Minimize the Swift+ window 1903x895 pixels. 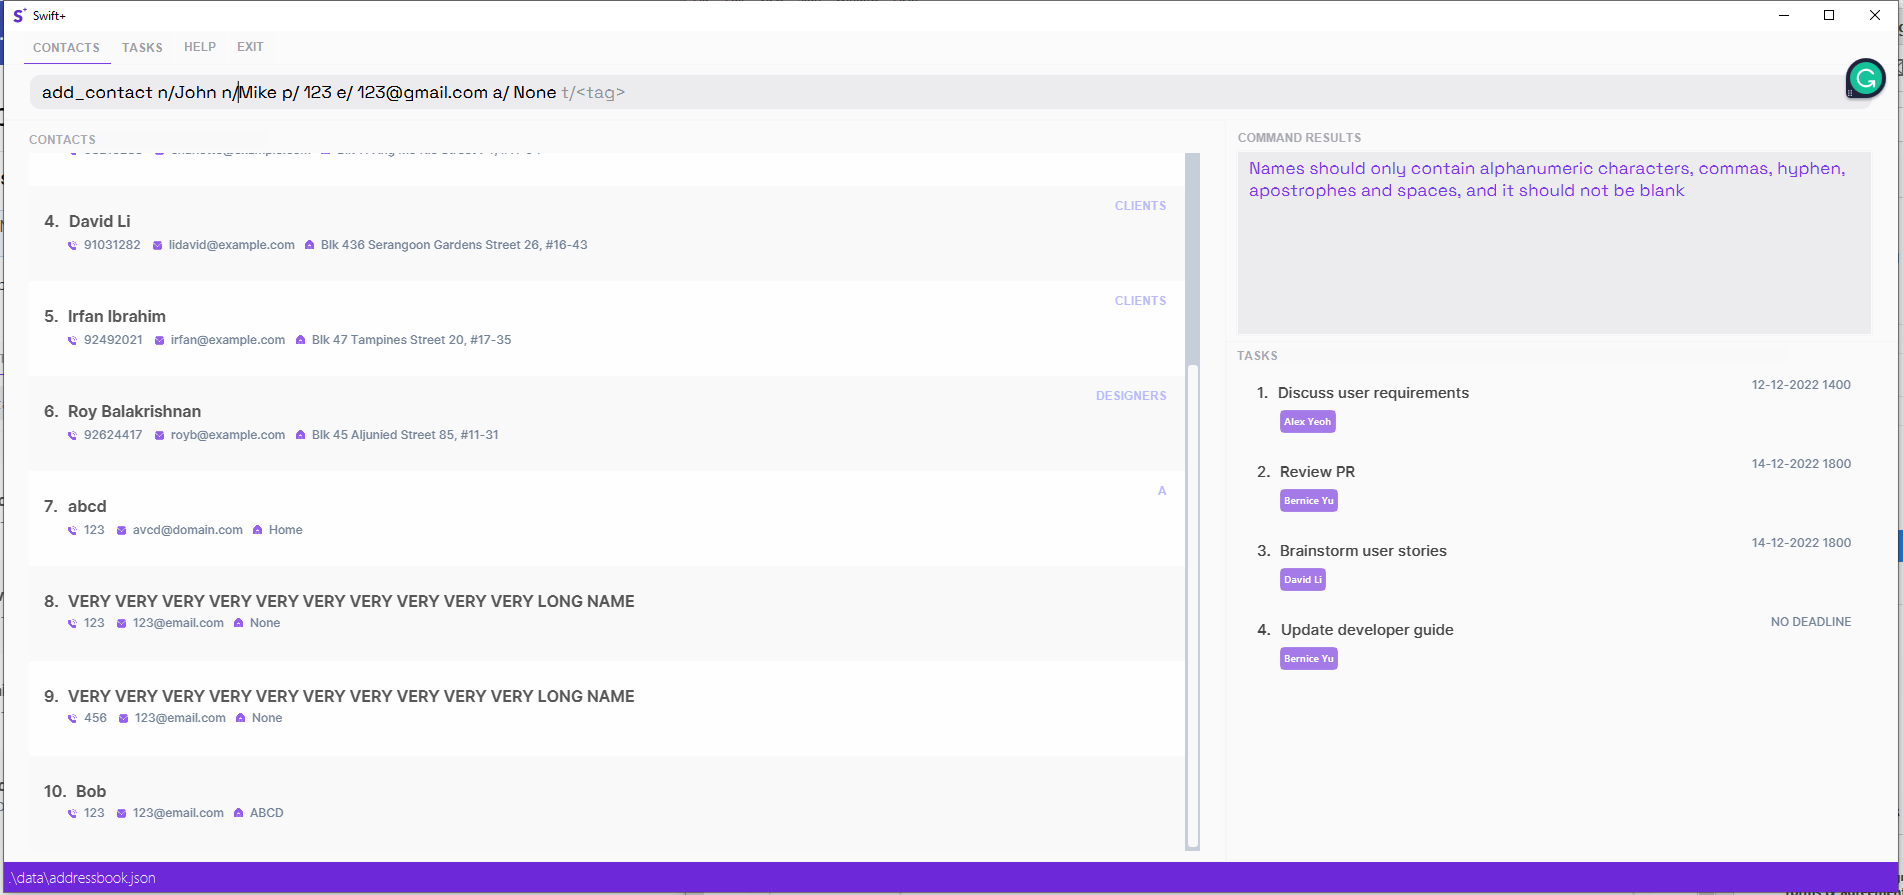(x=1783, y=15)
